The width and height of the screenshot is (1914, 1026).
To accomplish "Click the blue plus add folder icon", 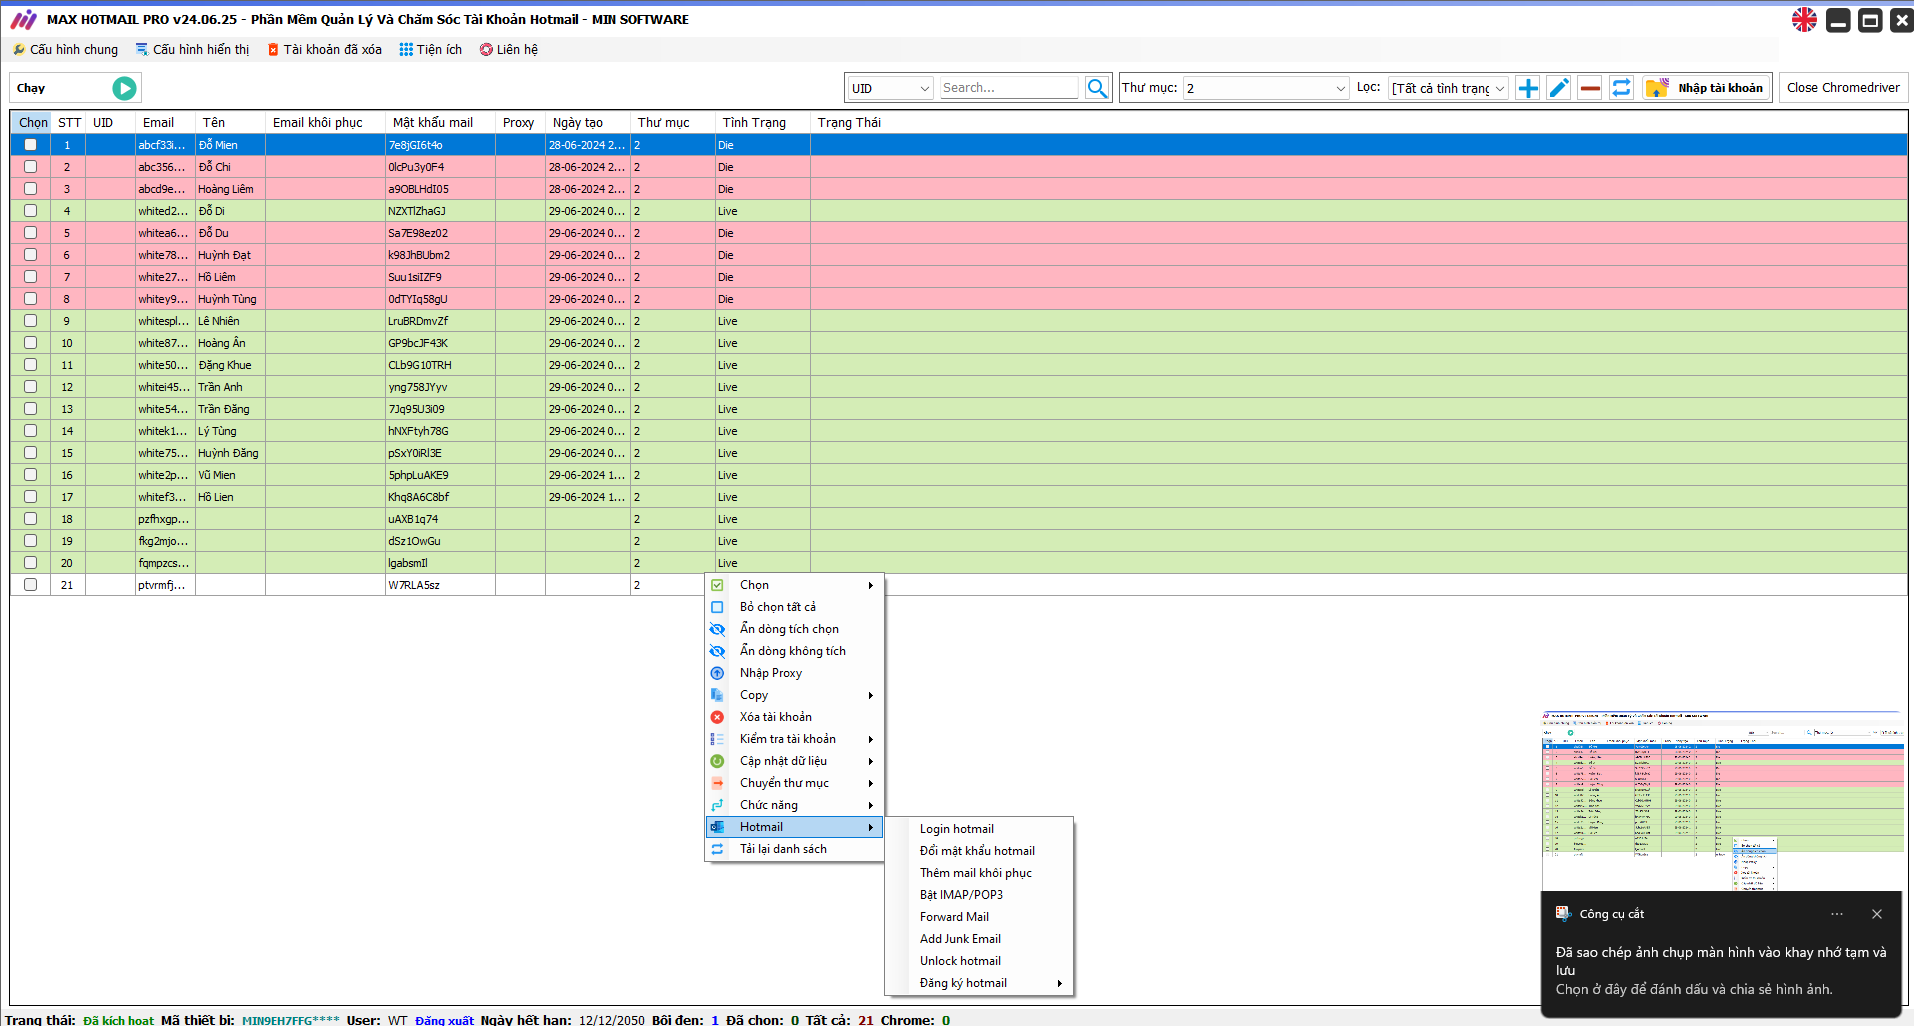I will (x=1528, y=88).
